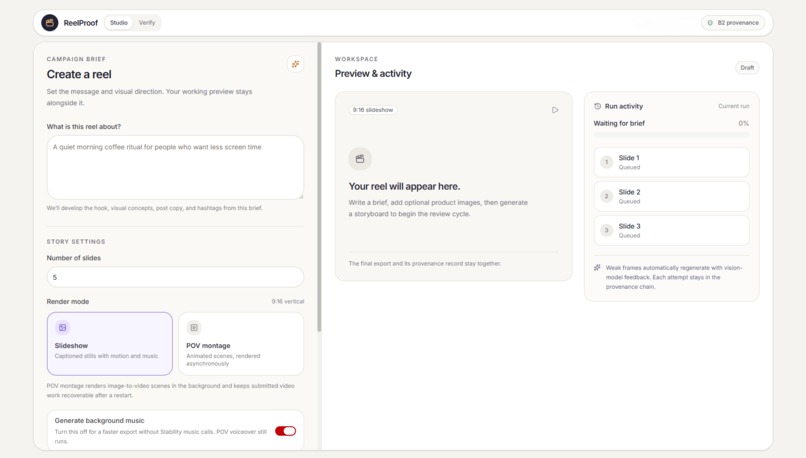Viewport: 806px width, 458px height.
Task: Click the number 2 badge of Slide 2
Action: 607,196
